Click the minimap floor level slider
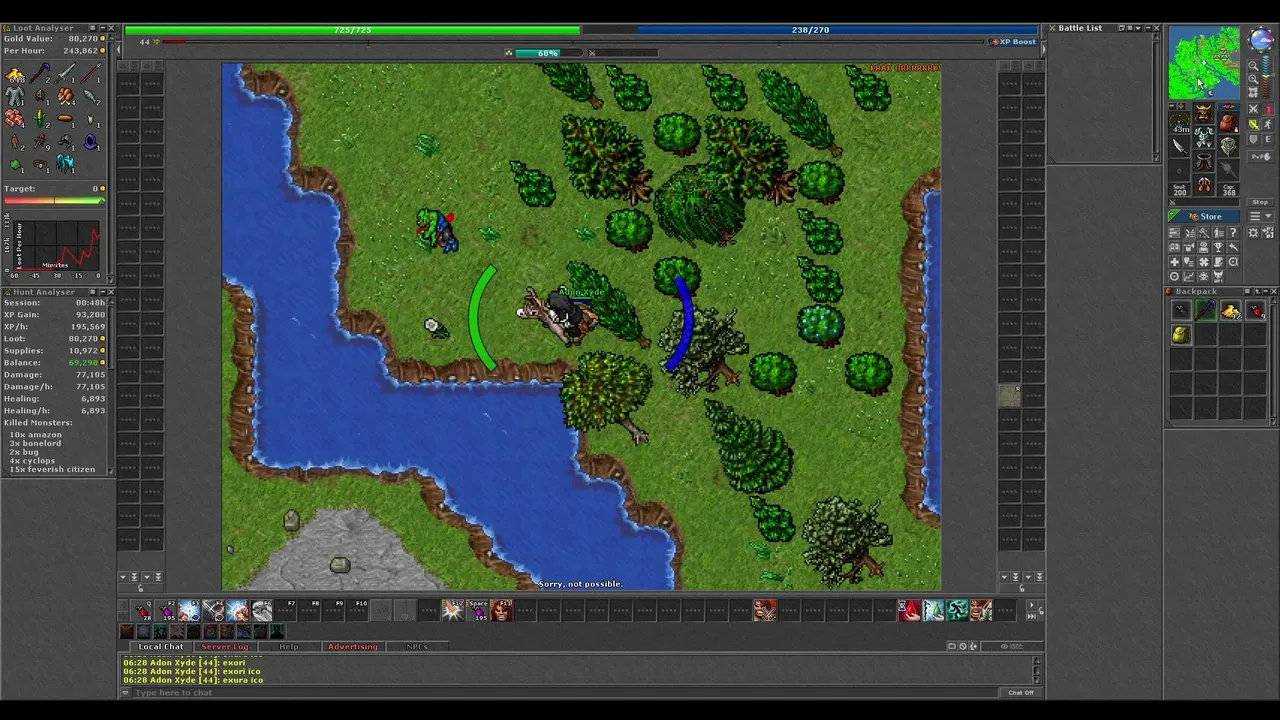The width and height of the screenshot is (1280, 720). [x=1267, y=77]
